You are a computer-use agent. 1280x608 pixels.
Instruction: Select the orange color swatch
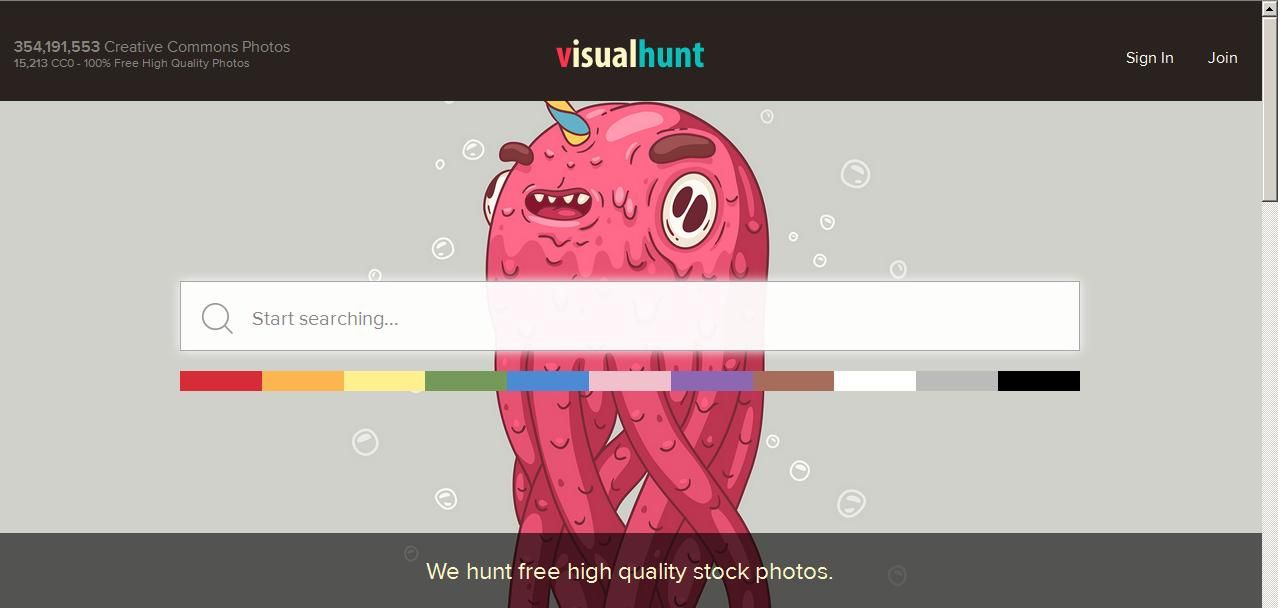pos(303,381)
